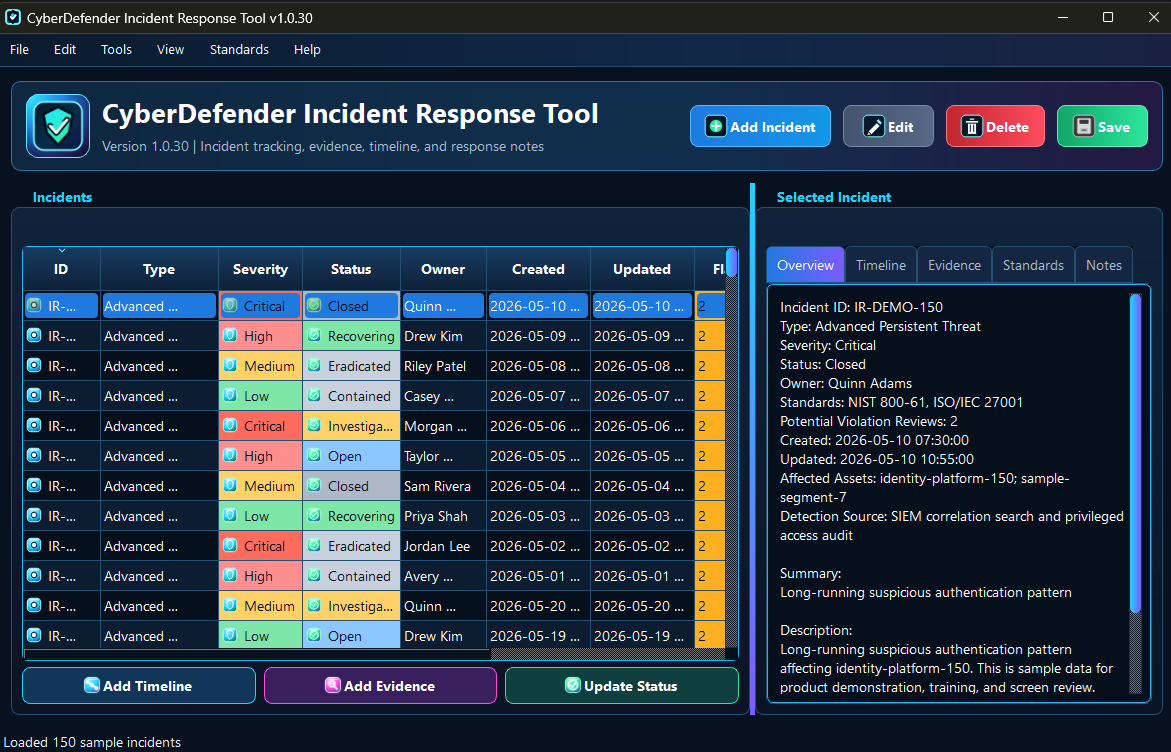Click the Add Evidence button
The width and height of the screenshot is (1171, 752).
[380, 686]
